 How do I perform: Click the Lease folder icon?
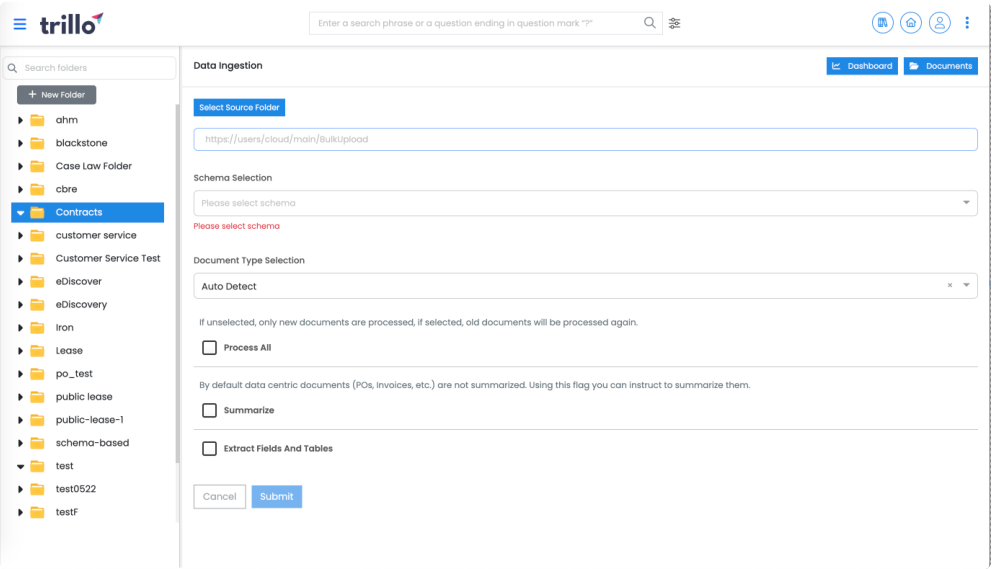[x=37, y=351]
